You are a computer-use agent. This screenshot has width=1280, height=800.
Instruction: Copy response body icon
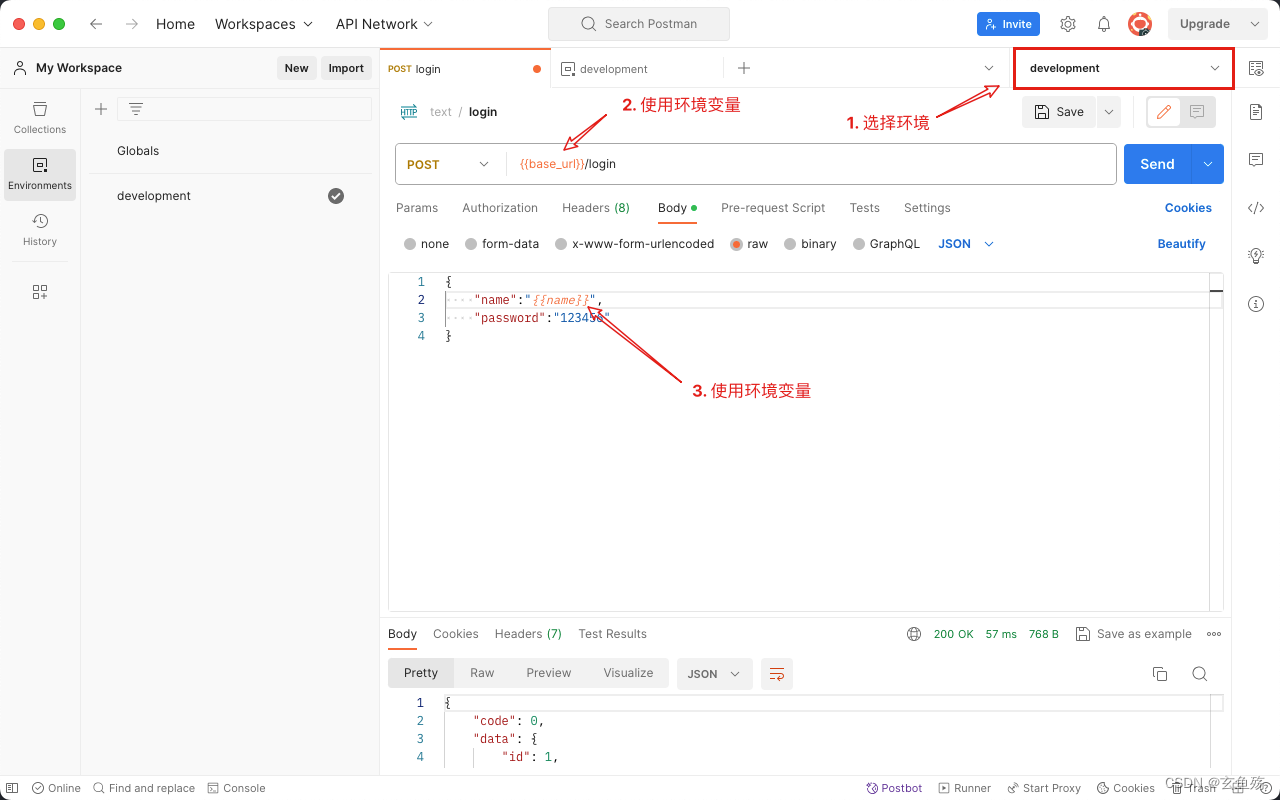click(x=1160, y=674)
